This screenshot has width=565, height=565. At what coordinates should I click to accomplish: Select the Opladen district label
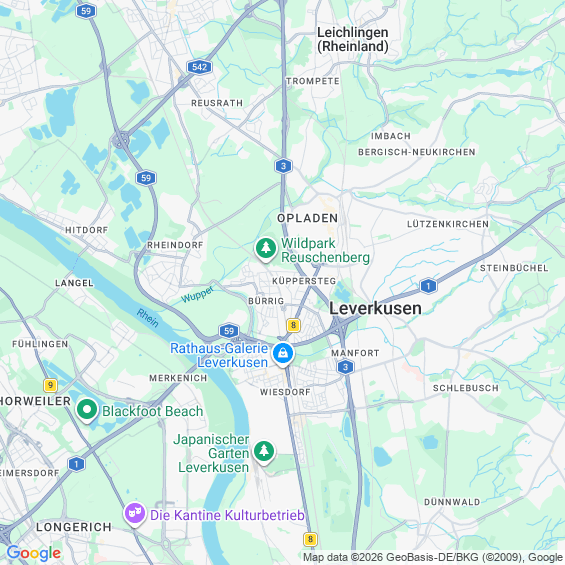tap(307, 218)
